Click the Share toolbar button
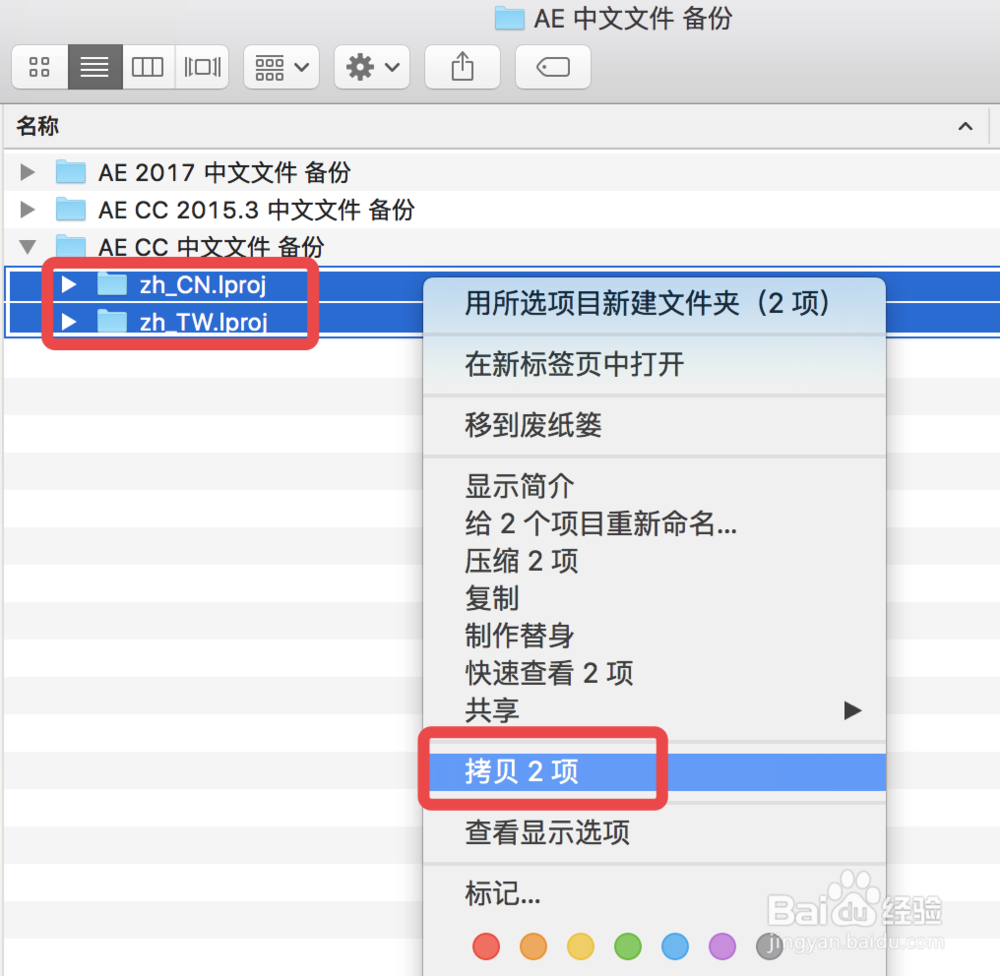Viewport: 1000px width, 976px height. click(462, 67)
